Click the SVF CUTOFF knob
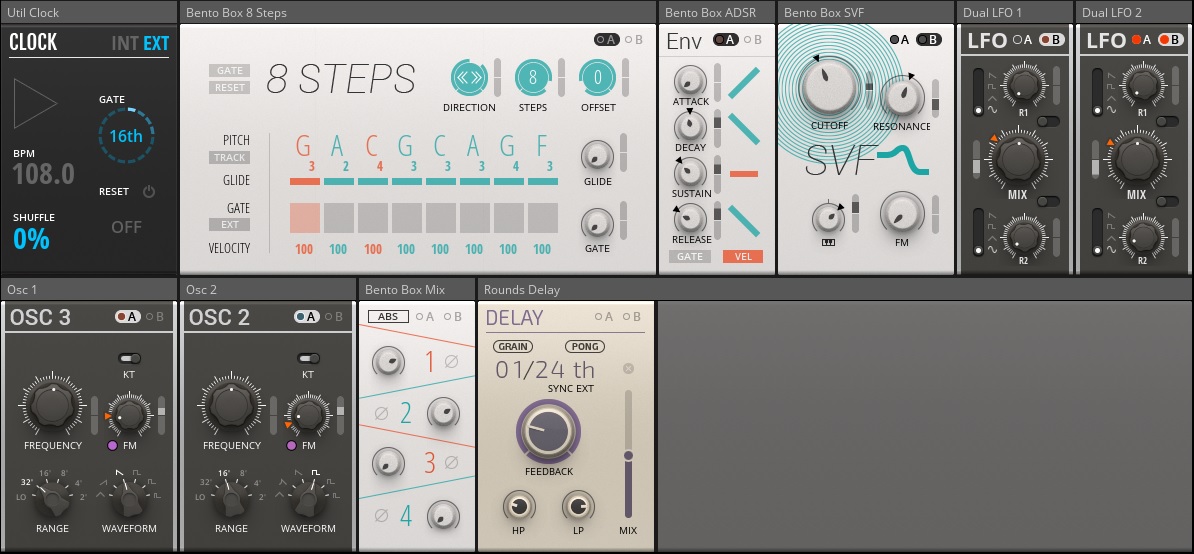The height and width of the screenshot is (554, 1194). [x=828, y=87]
